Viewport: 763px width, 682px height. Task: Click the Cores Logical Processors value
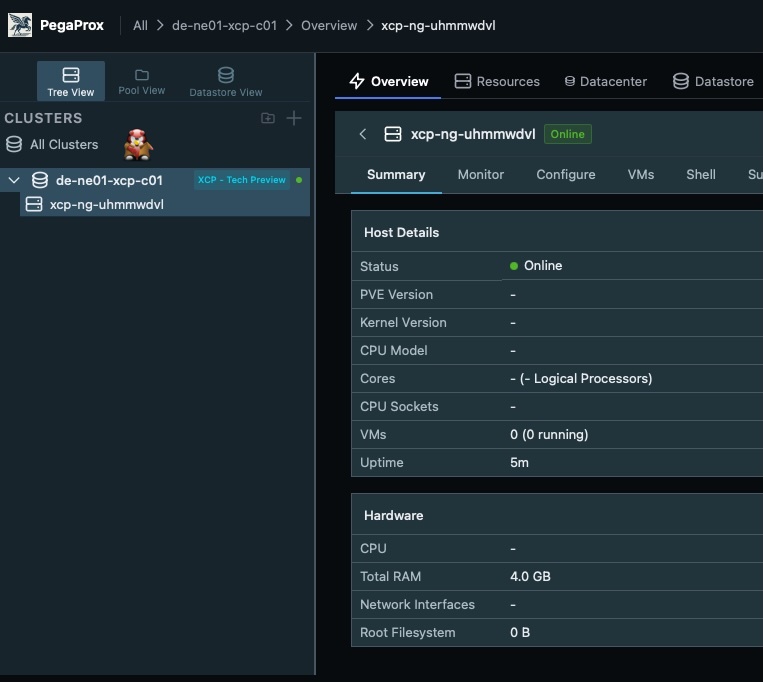pos(581,378)
